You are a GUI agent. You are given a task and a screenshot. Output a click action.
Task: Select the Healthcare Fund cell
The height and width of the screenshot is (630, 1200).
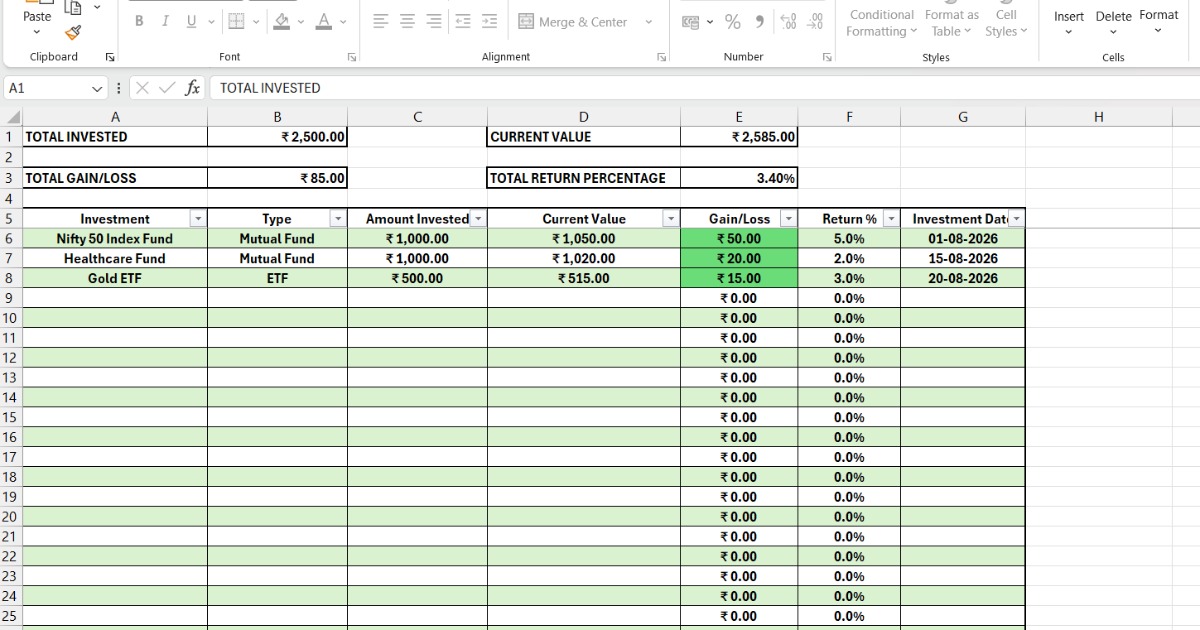click(x=115, y=259)
